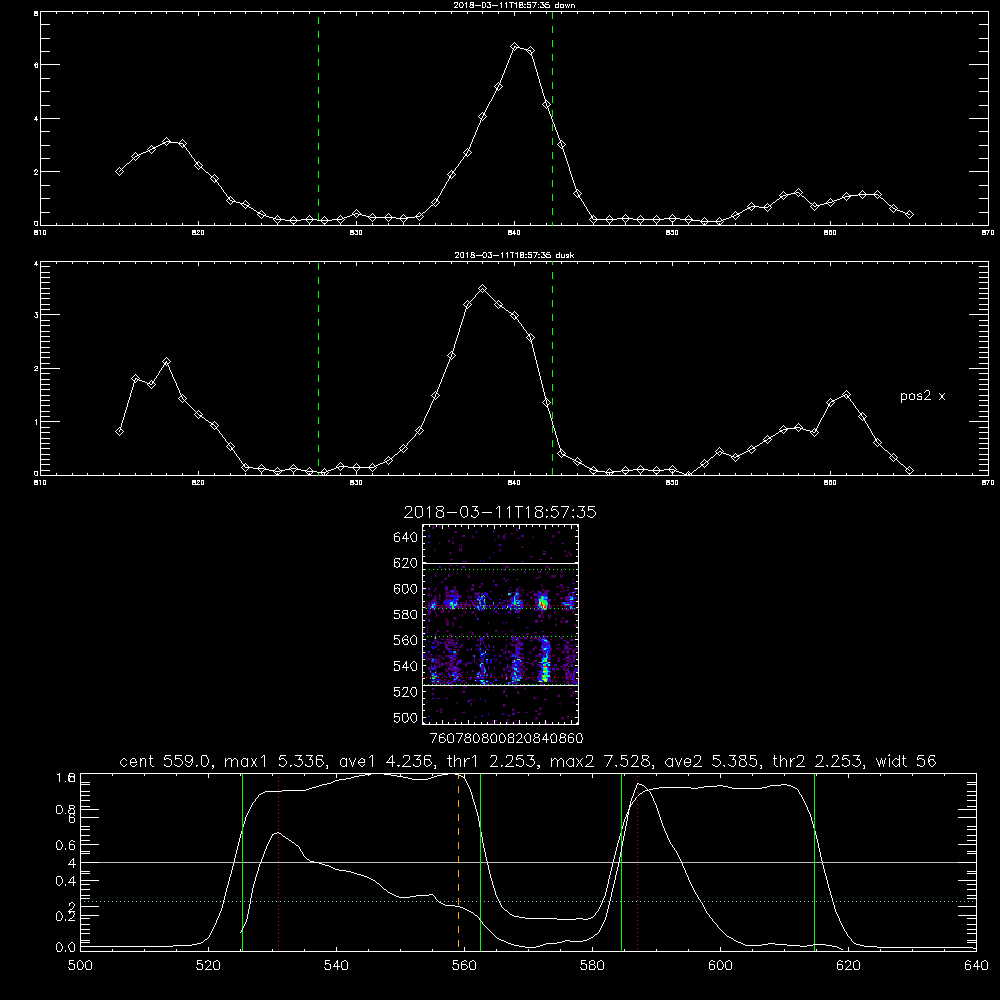Click right green dashed line in dawn plot
This screenshot has width=1000, height=1000.
pyautogui.click(x=552, y=119)
